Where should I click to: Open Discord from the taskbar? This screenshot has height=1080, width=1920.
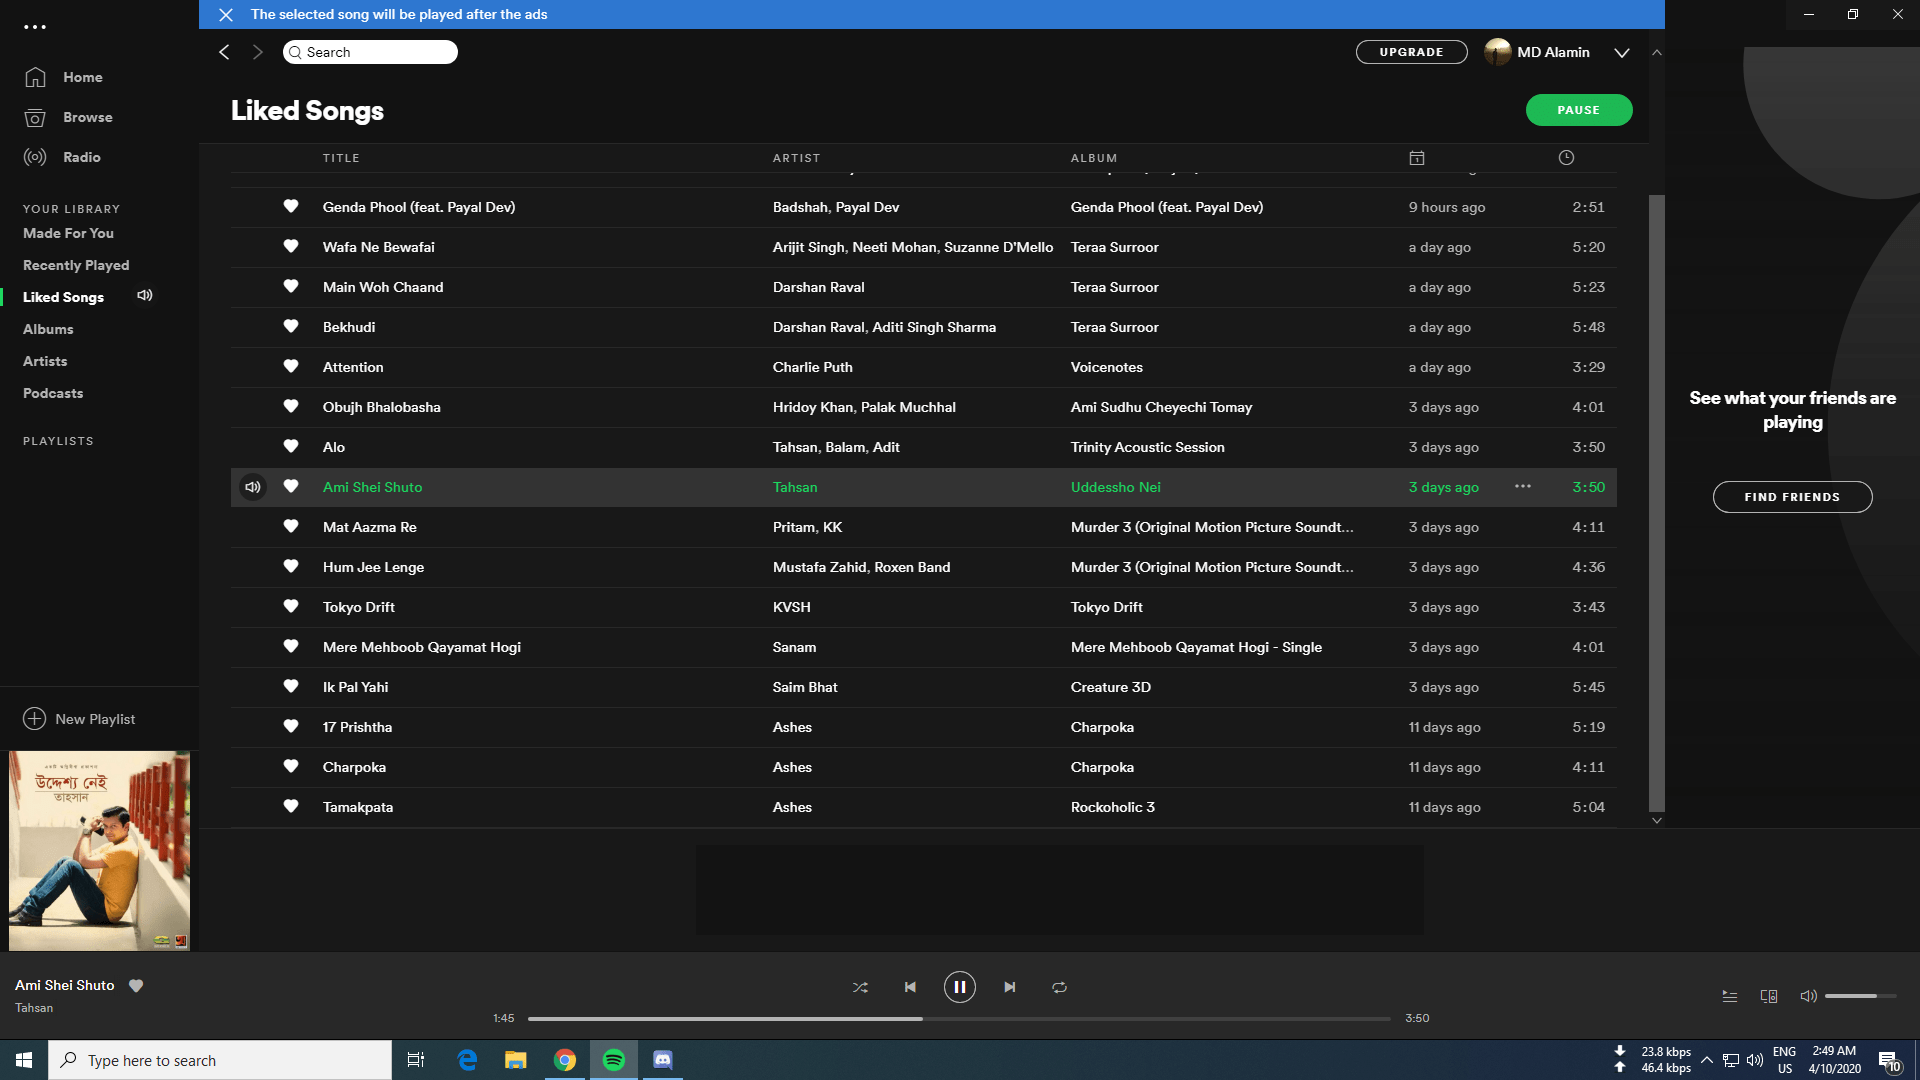tap(663, 1060)
